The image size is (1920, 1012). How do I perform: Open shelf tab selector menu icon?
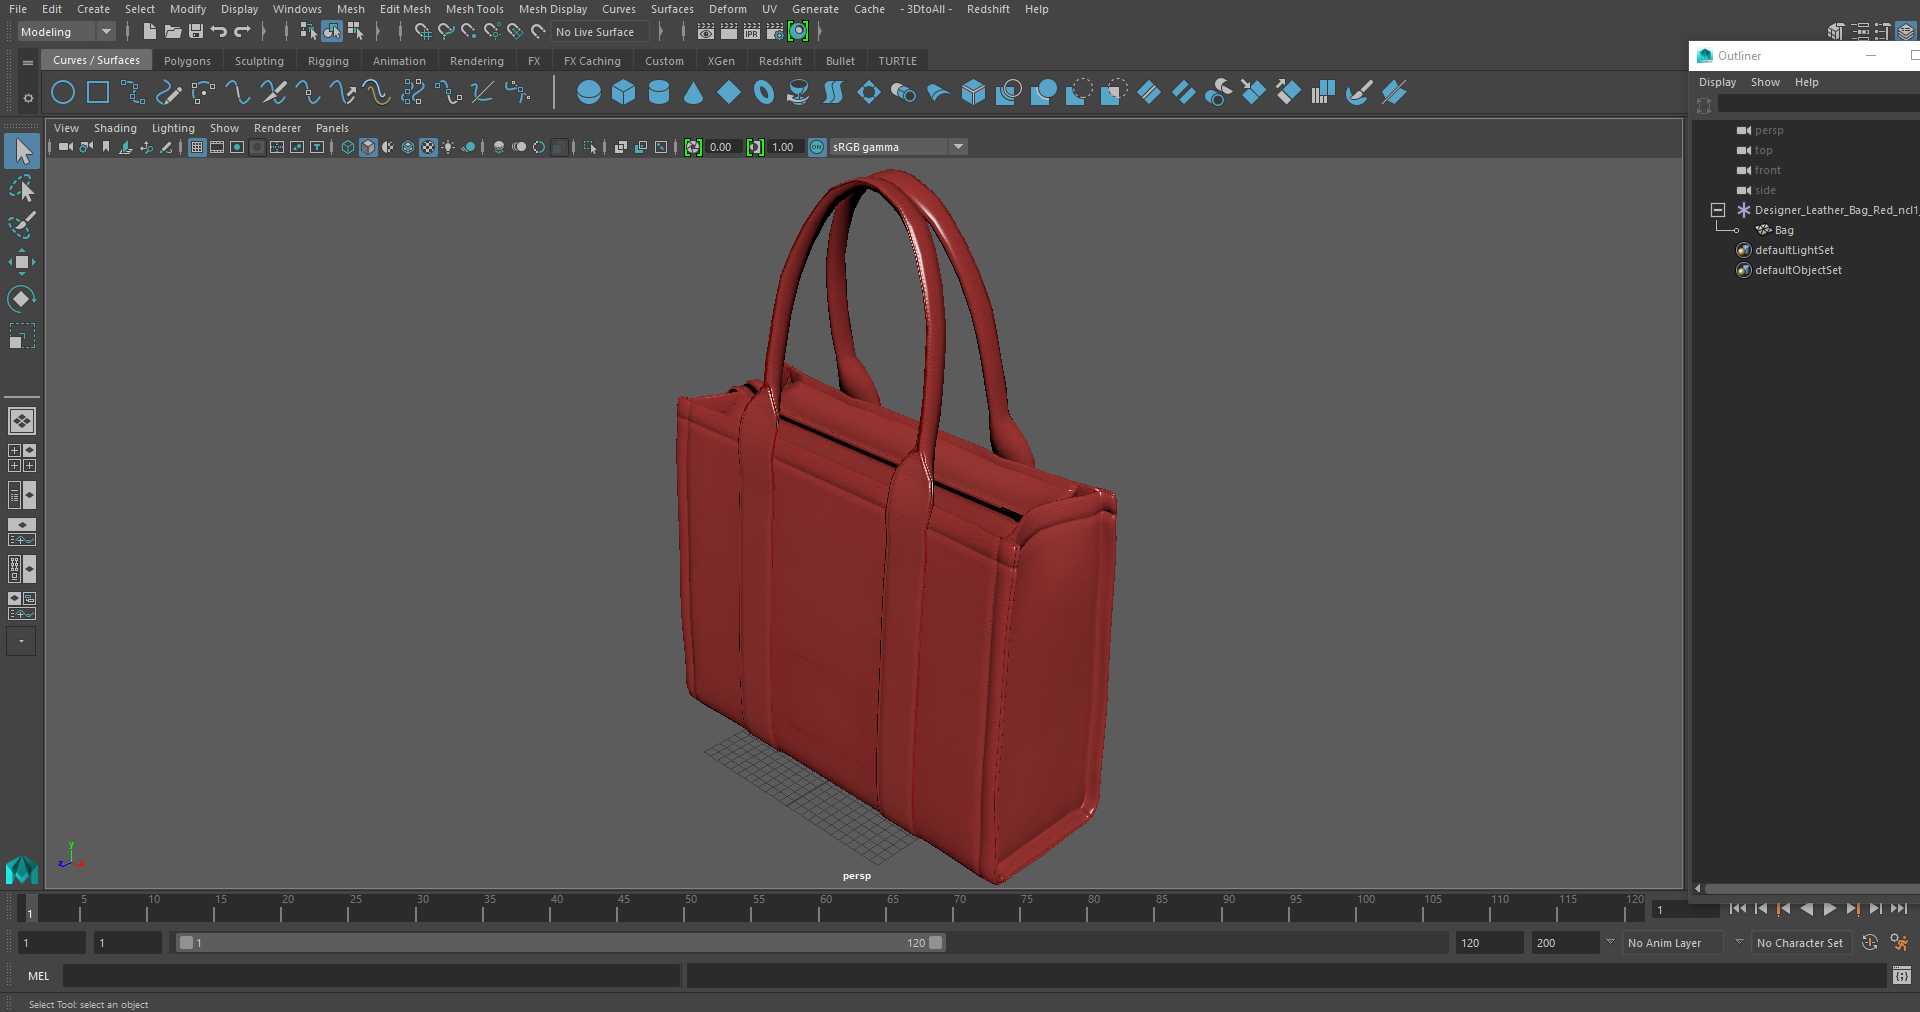click(x=28, y=62)
